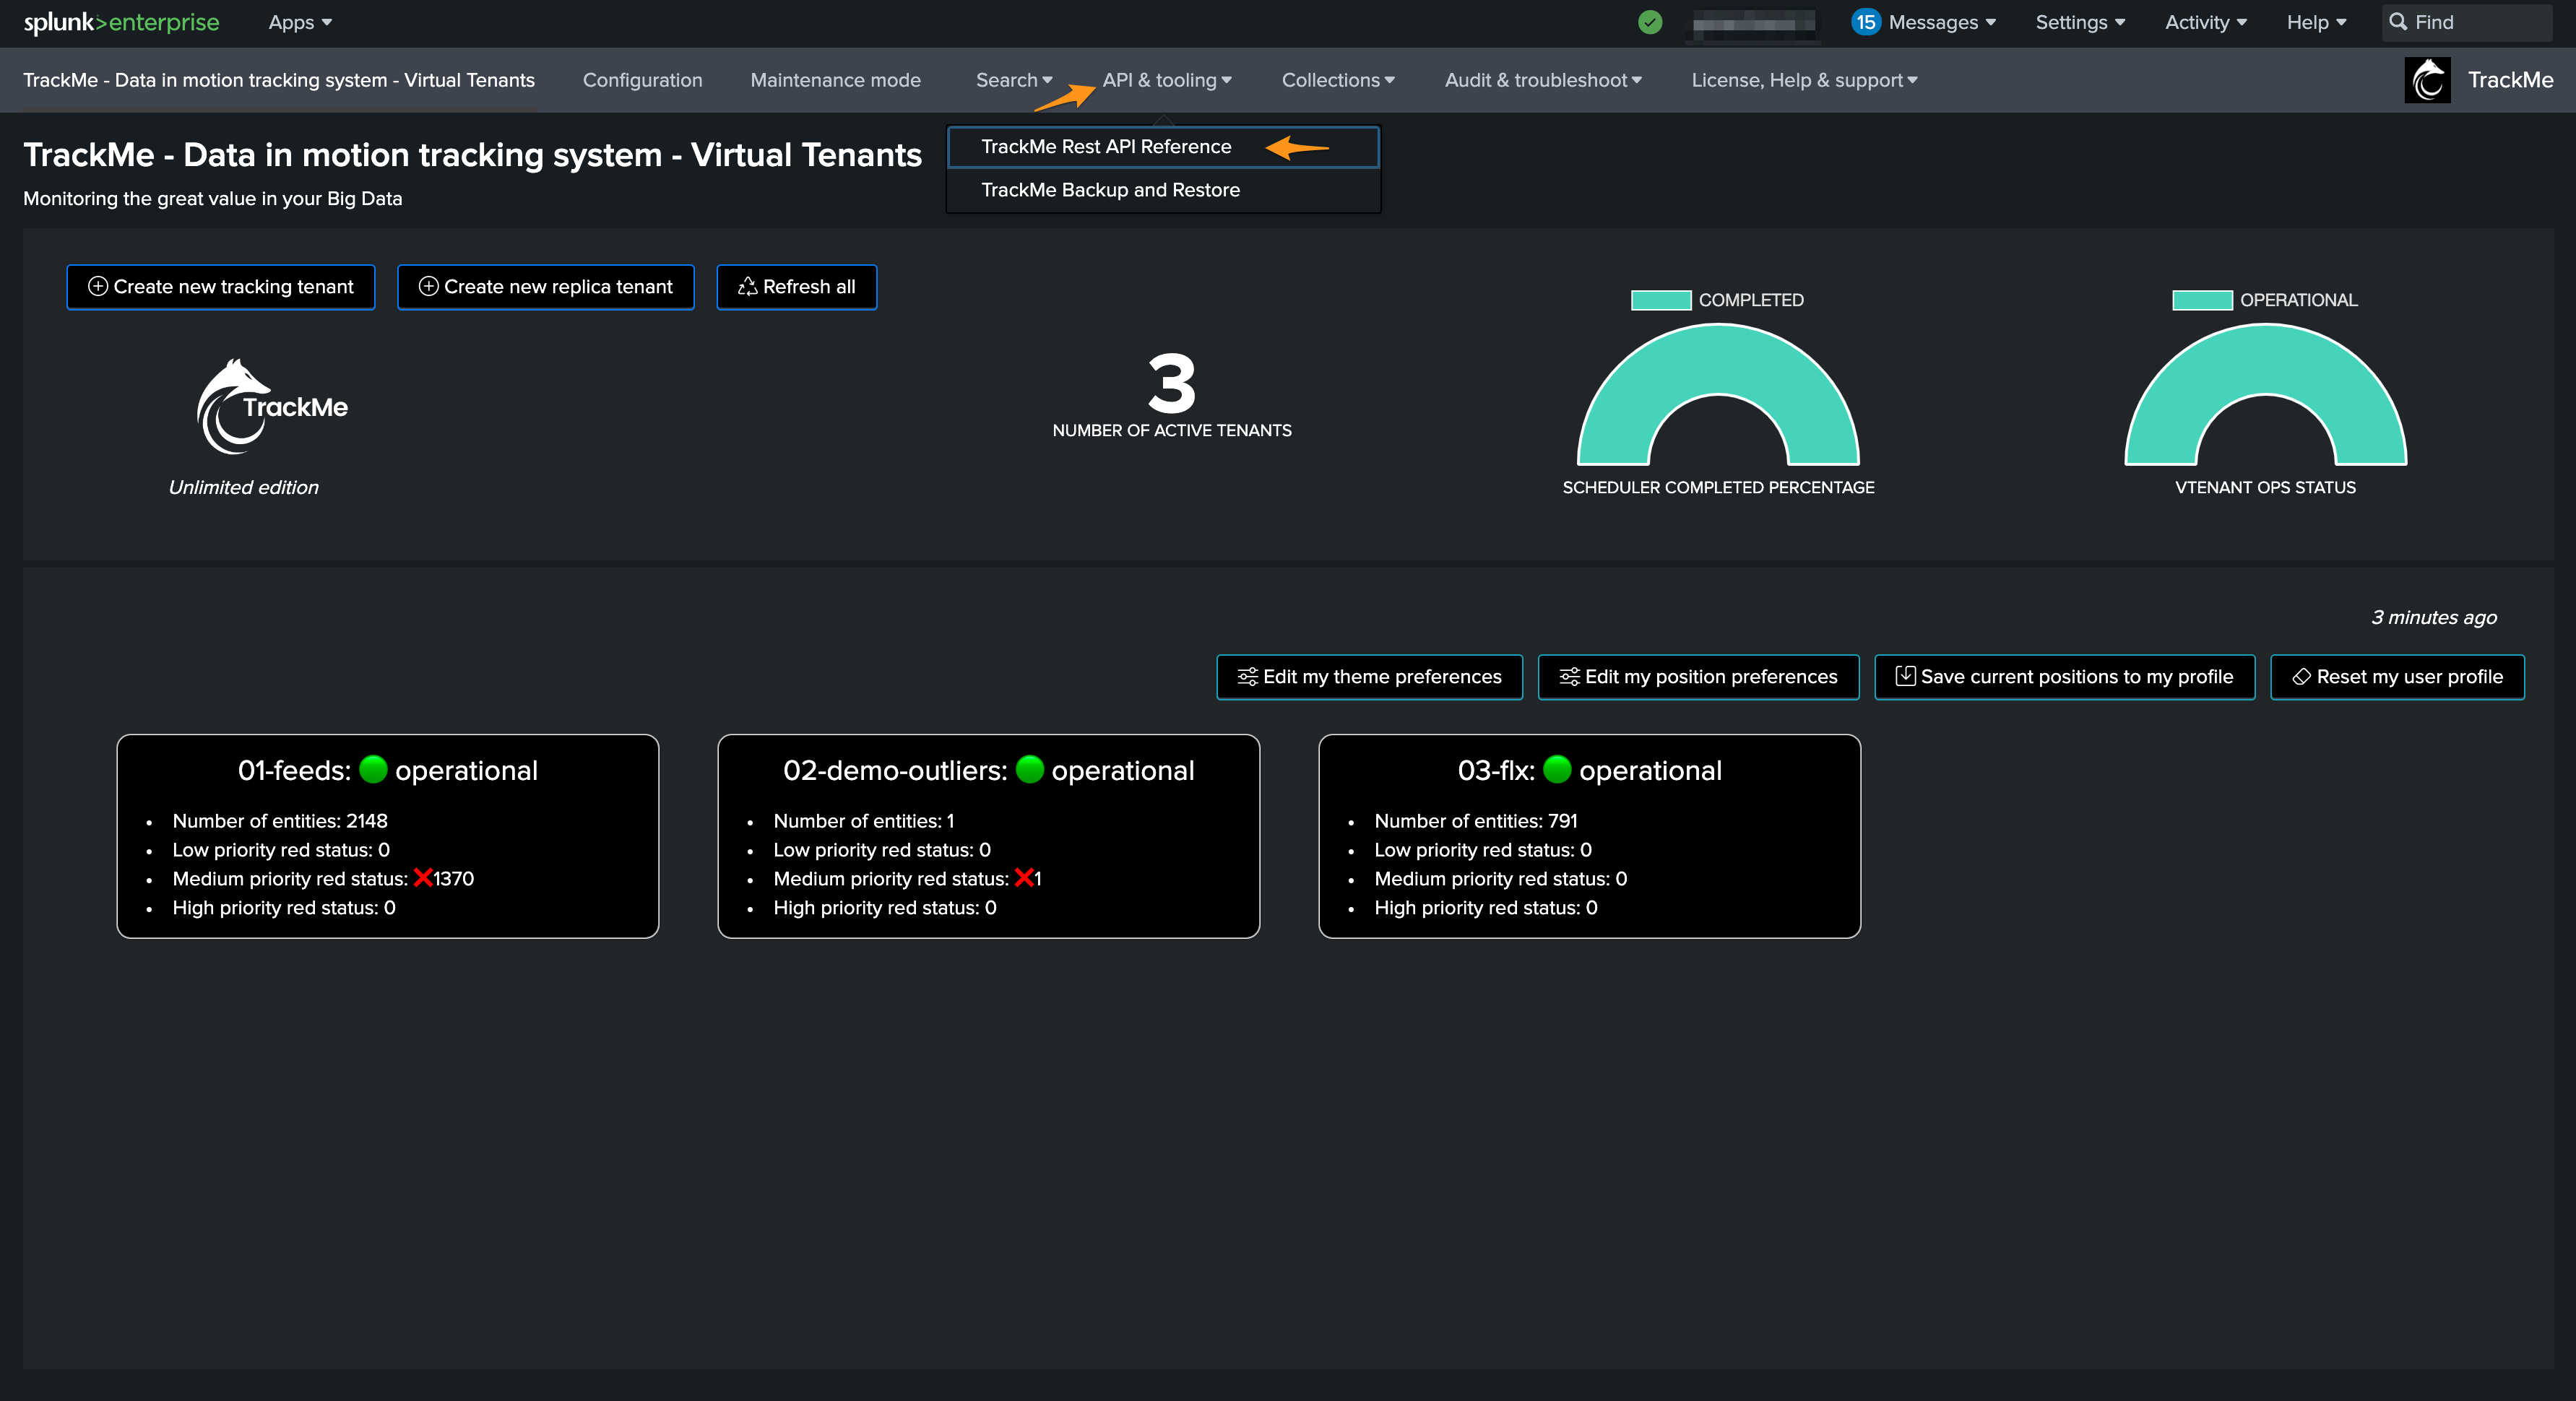Open the Settings dropdown

tap(2080, 22)
